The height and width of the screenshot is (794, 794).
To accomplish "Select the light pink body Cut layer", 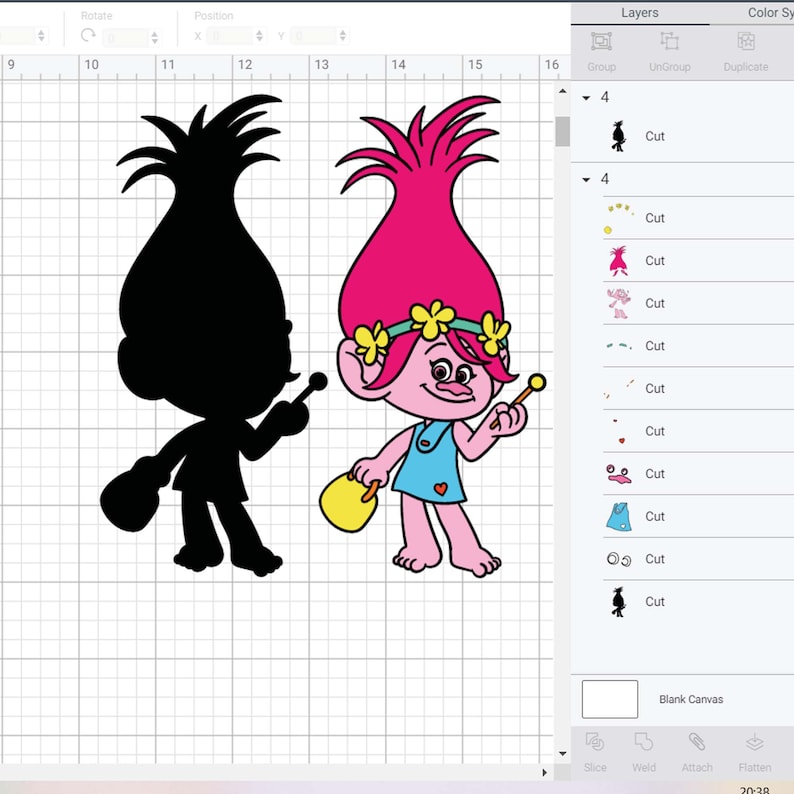I will 699,303.
